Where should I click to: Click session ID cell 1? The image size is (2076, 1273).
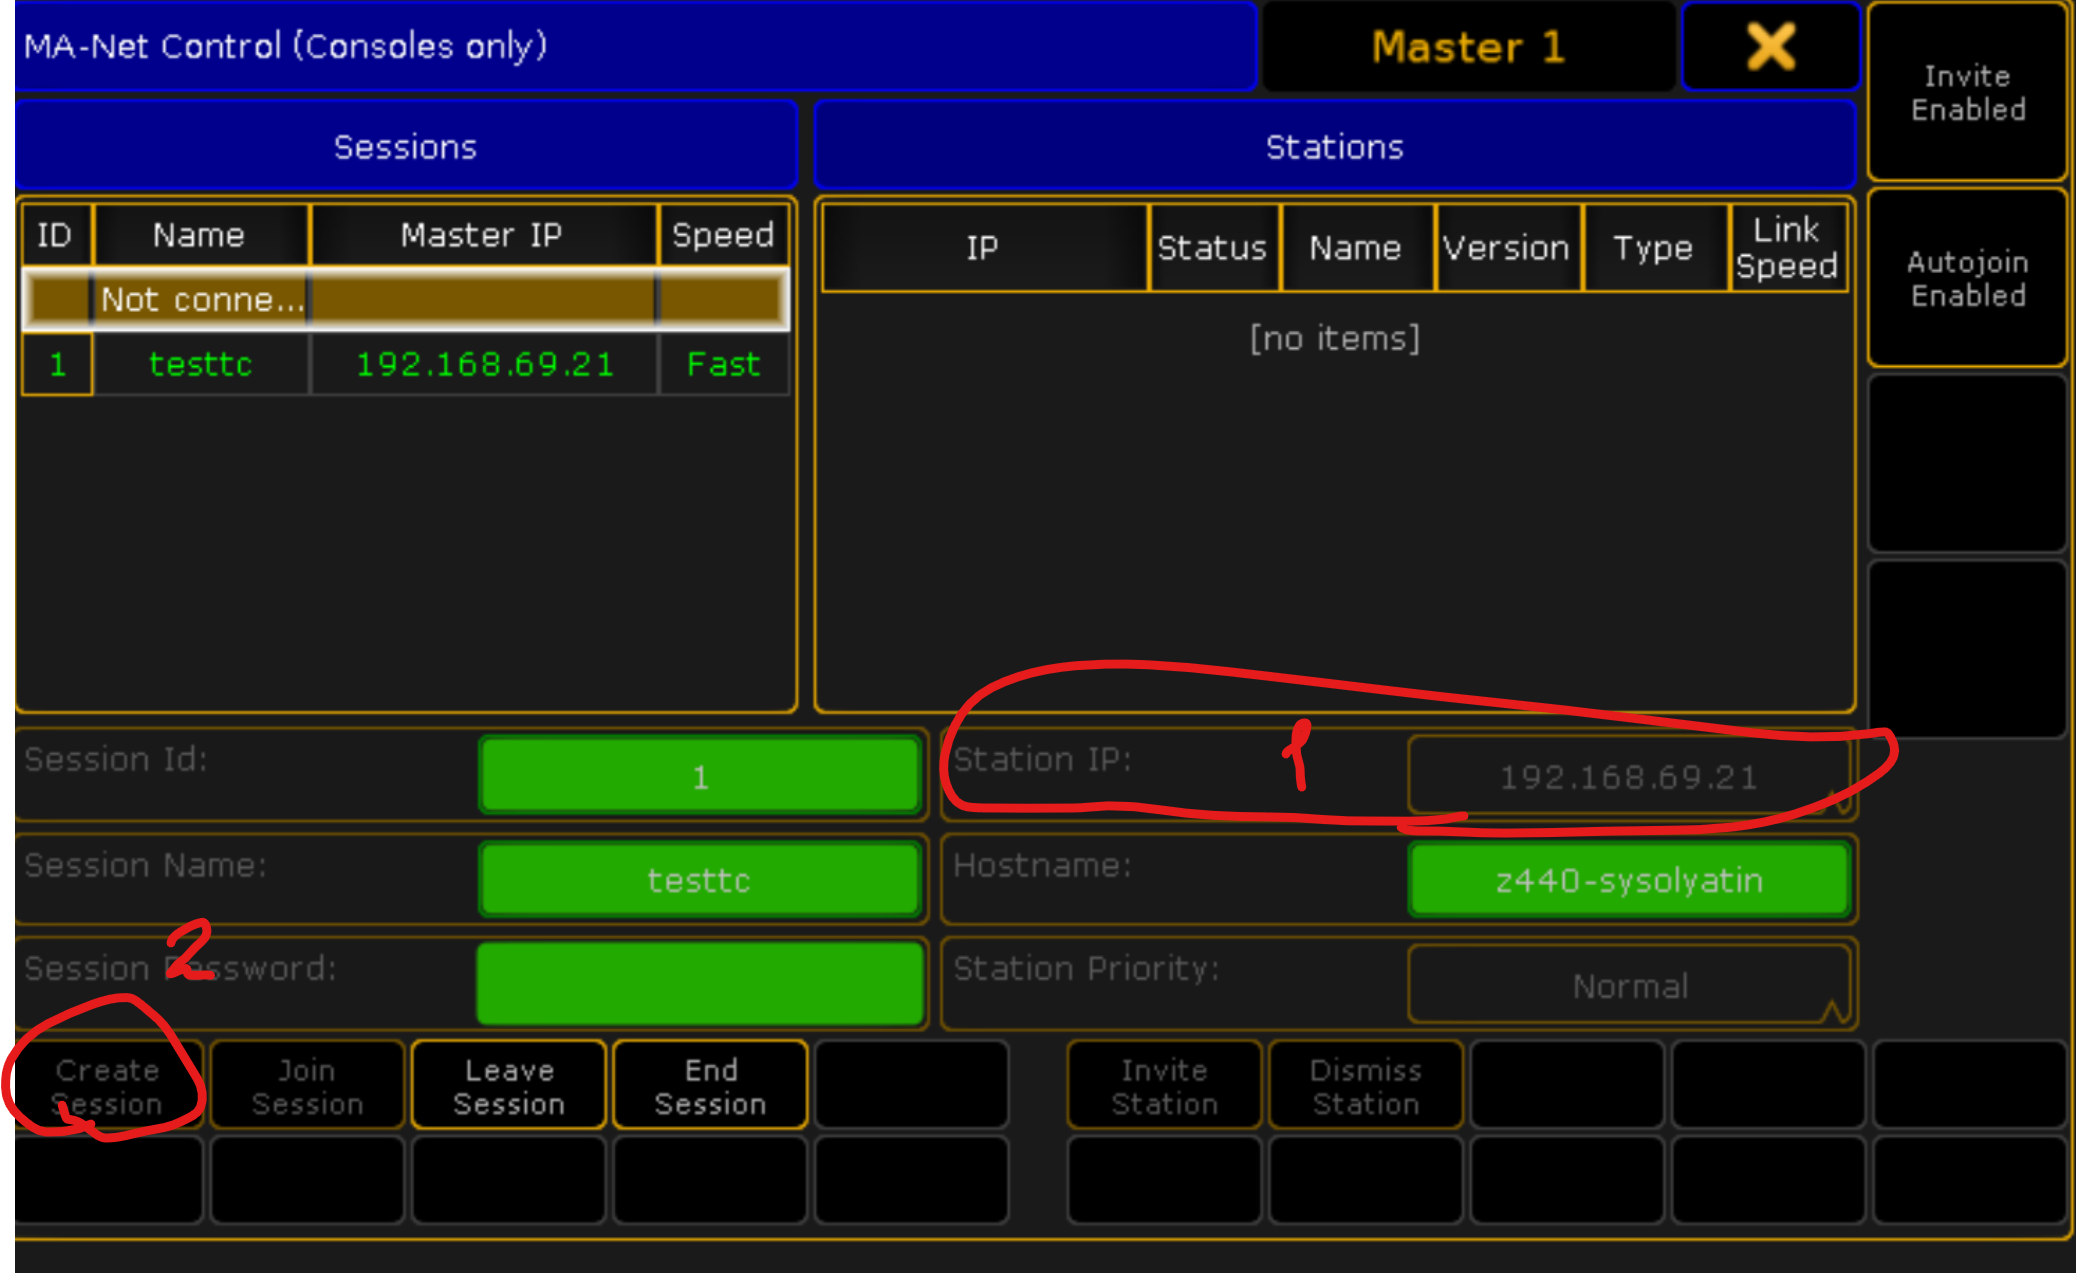click(x=58, y=364)
